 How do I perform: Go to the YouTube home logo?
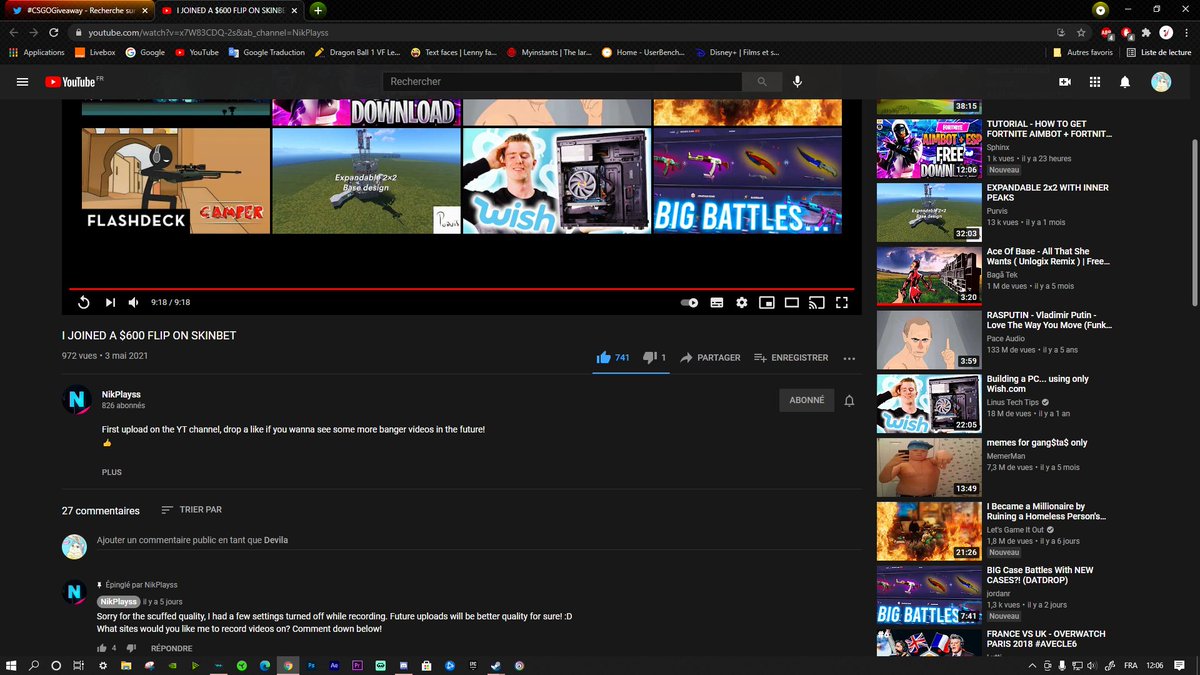coord(73,82)
